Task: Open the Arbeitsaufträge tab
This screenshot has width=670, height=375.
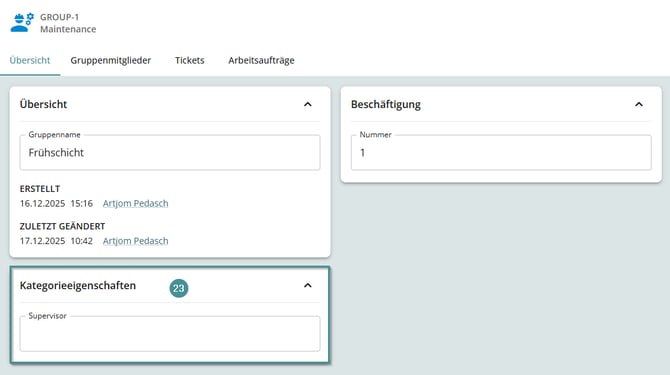Action: click(x=261, y=60)
